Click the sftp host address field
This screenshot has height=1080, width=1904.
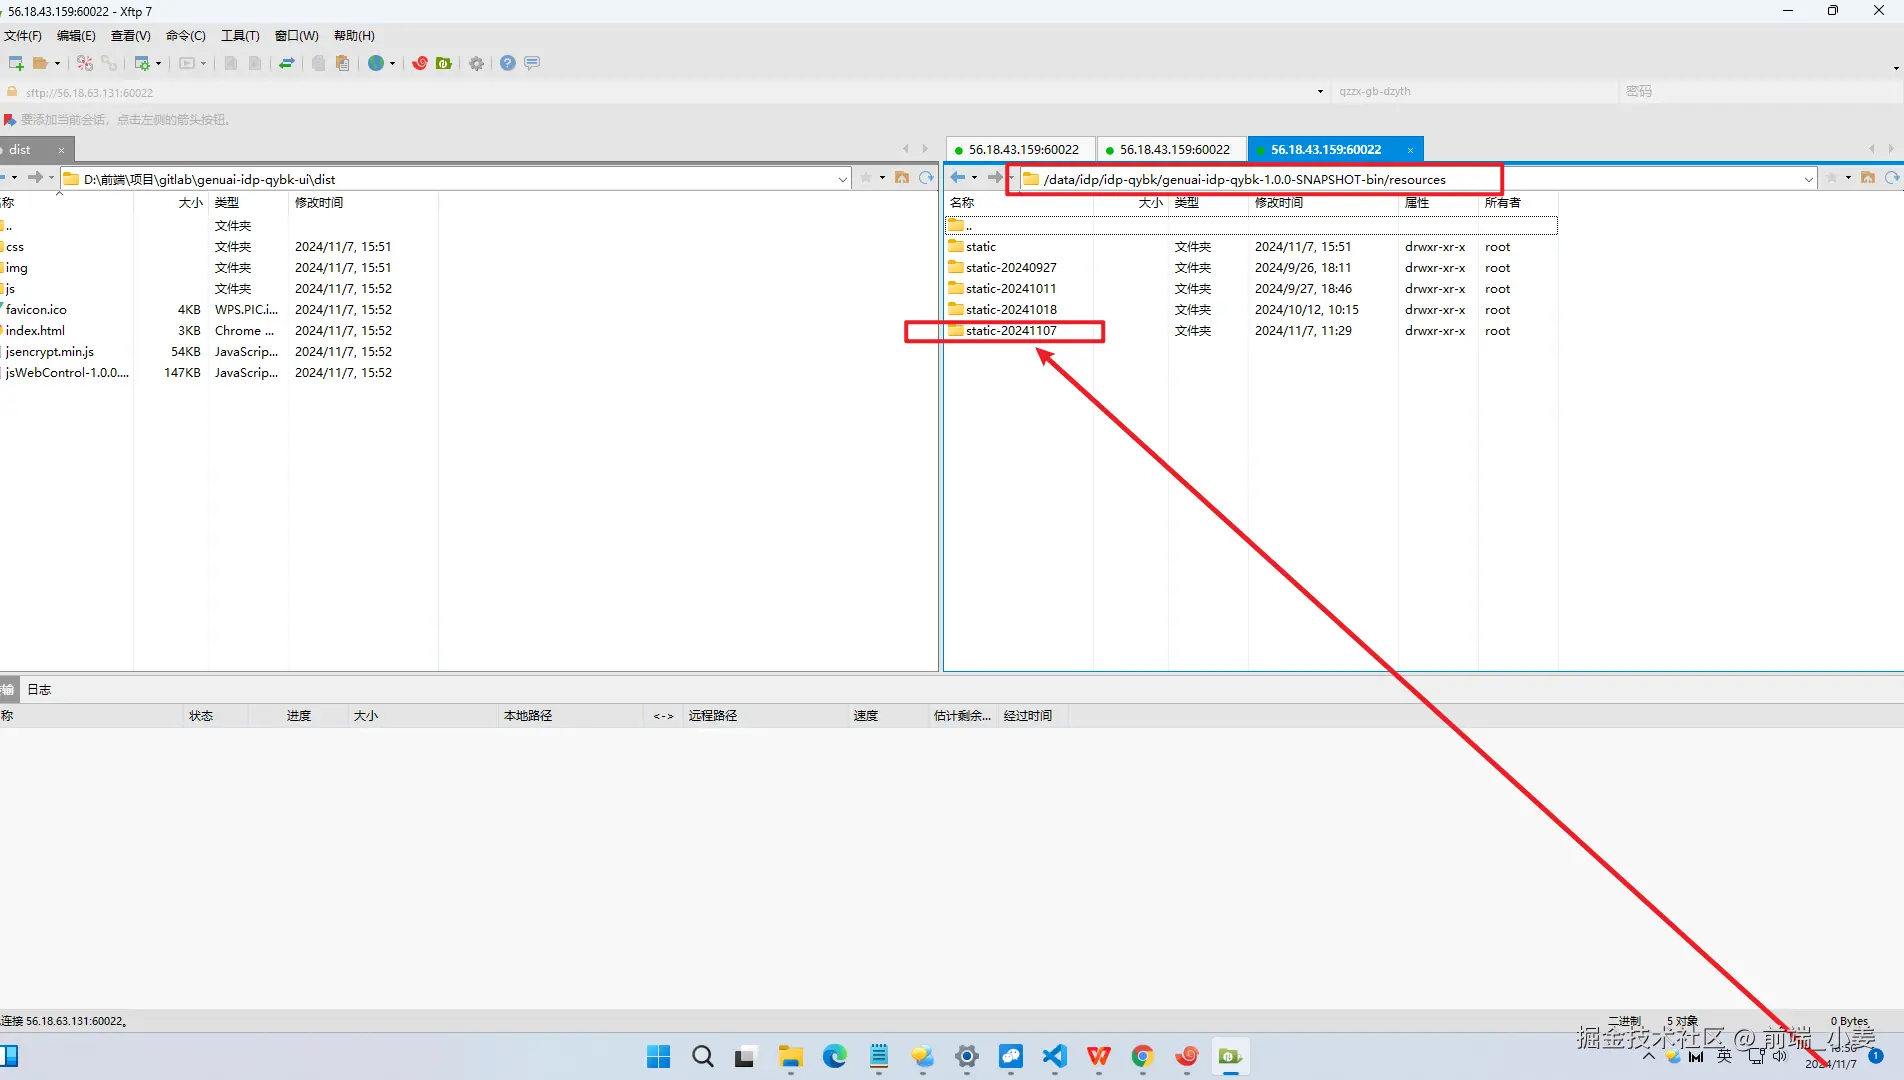pyautogui.click(x=660, y=92)
